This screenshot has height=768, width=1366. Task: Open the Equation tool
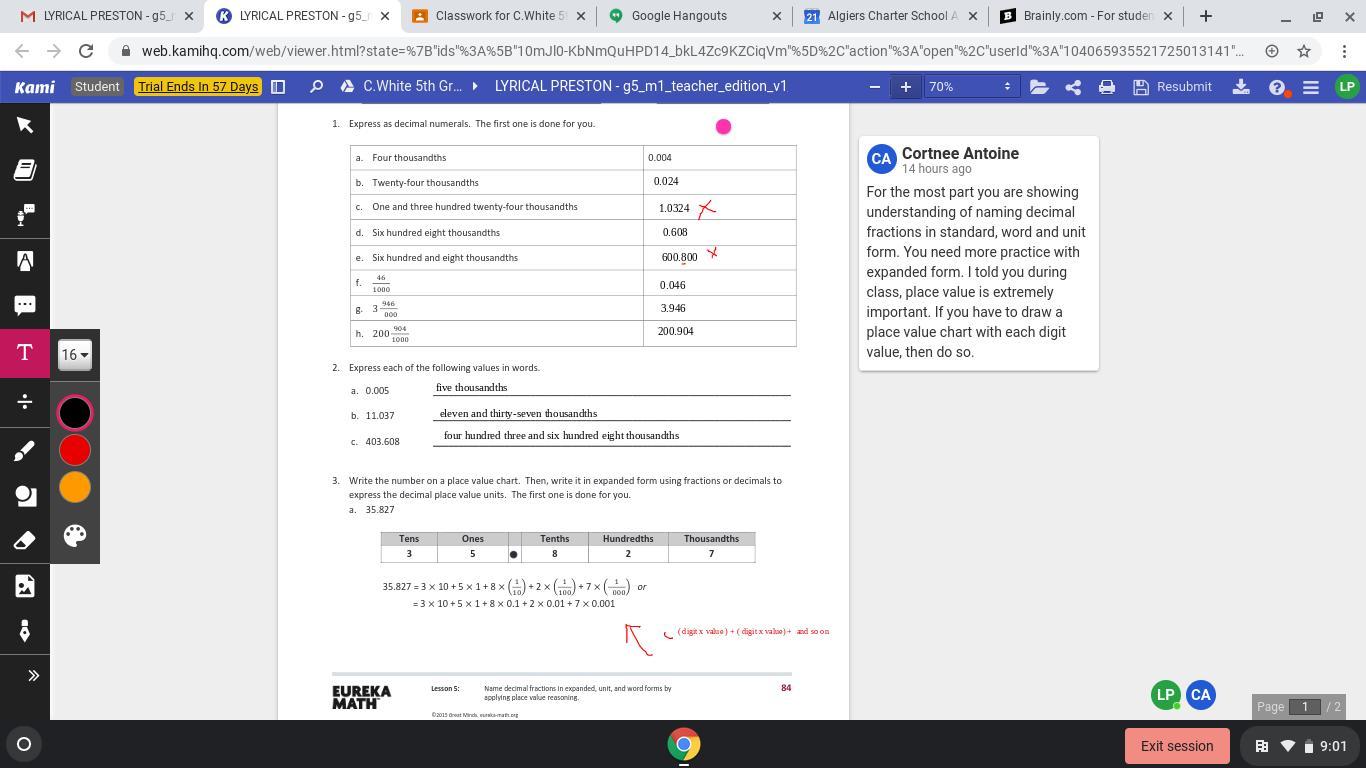point(25,402)
